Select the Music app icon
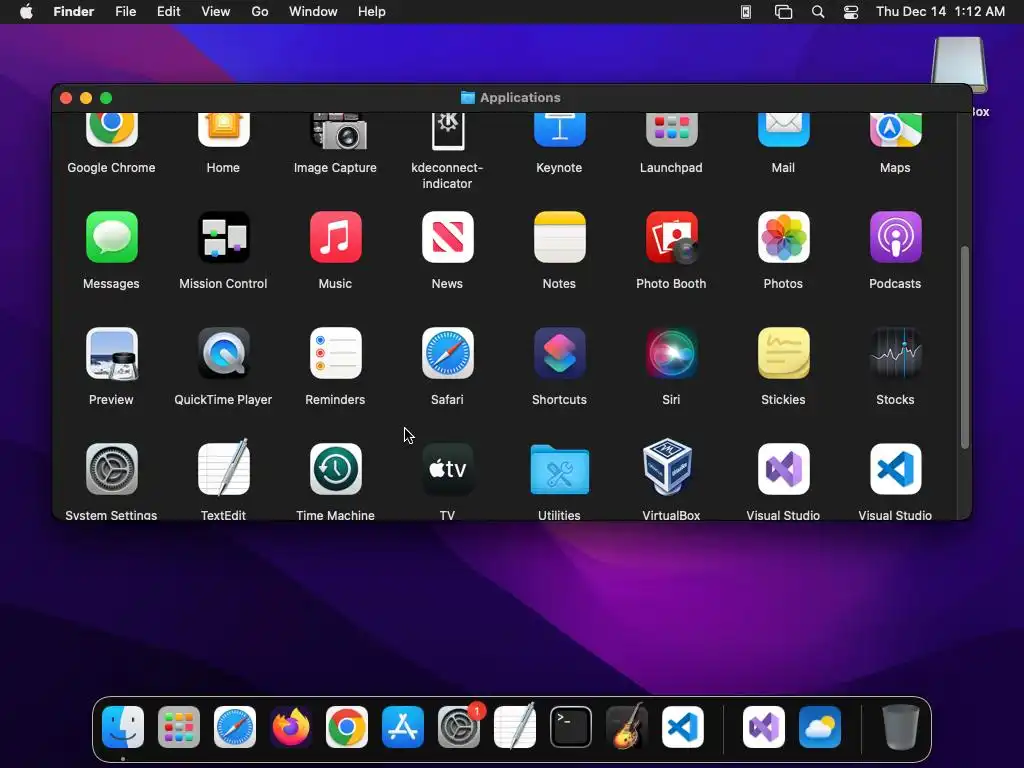The height and width of the screenshot is (768, 1024). coord(336,237)
